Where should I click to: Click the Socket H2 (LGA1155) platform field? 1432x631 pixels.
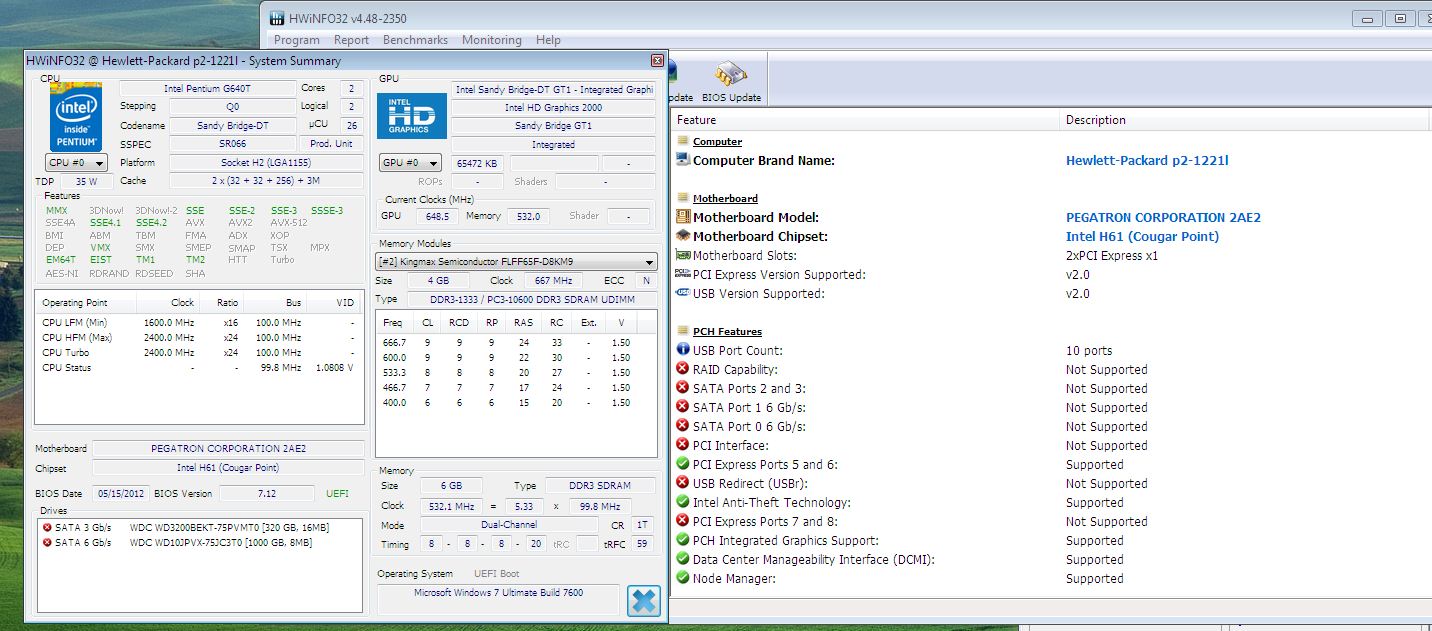[x=265, y=163]
